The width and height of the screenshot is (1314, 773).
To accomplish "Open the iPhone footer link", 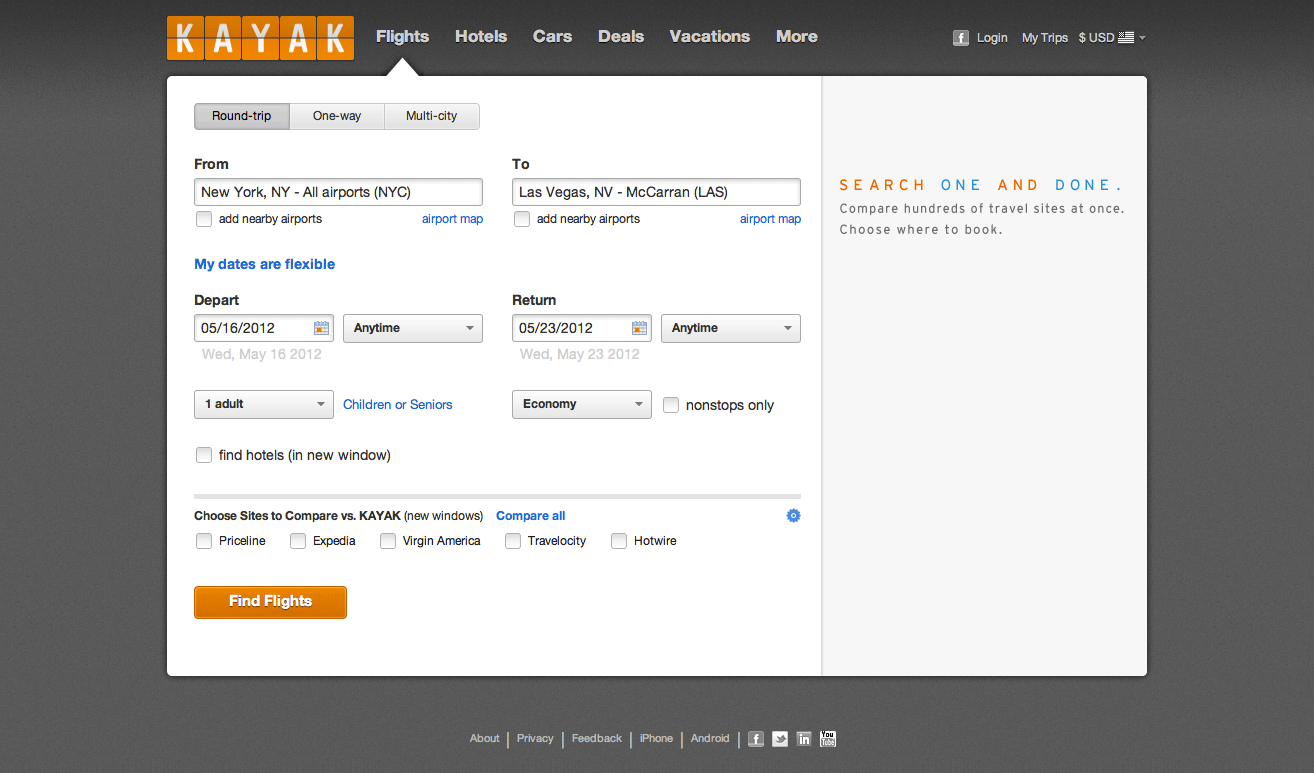I will (x=656, y=739).
